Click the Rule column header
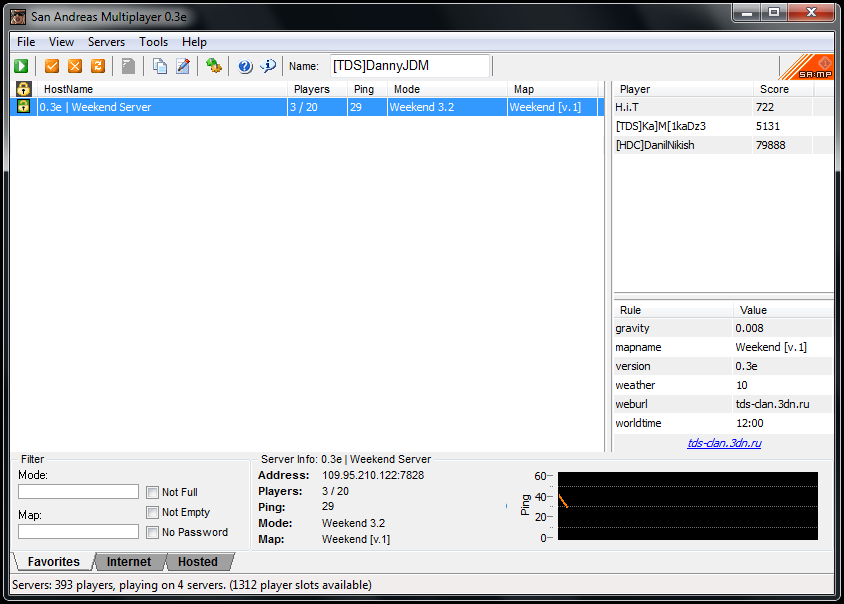 click(673, 310)
